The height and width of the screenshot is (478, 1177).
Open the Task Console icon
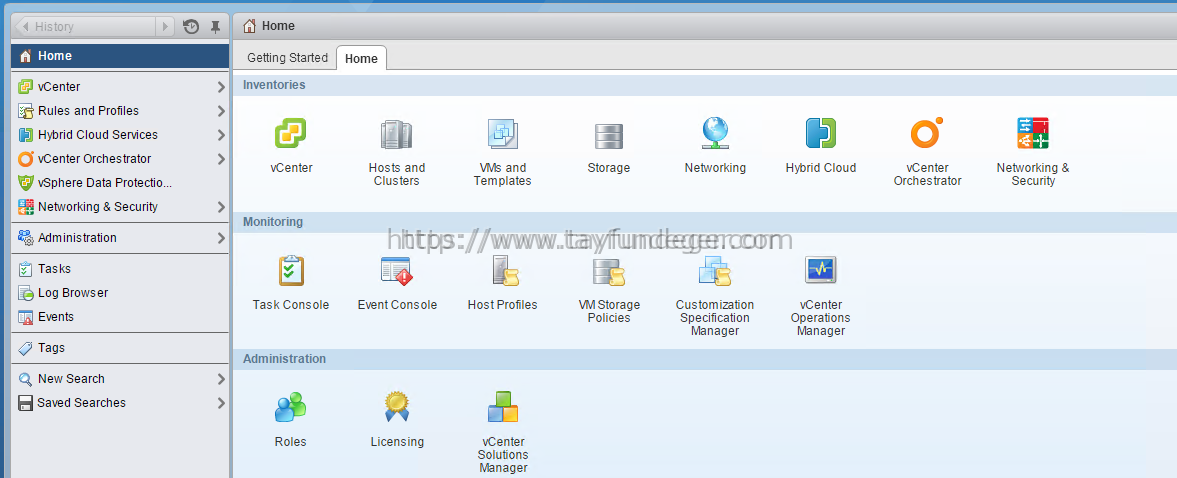[x=290, y=270]
